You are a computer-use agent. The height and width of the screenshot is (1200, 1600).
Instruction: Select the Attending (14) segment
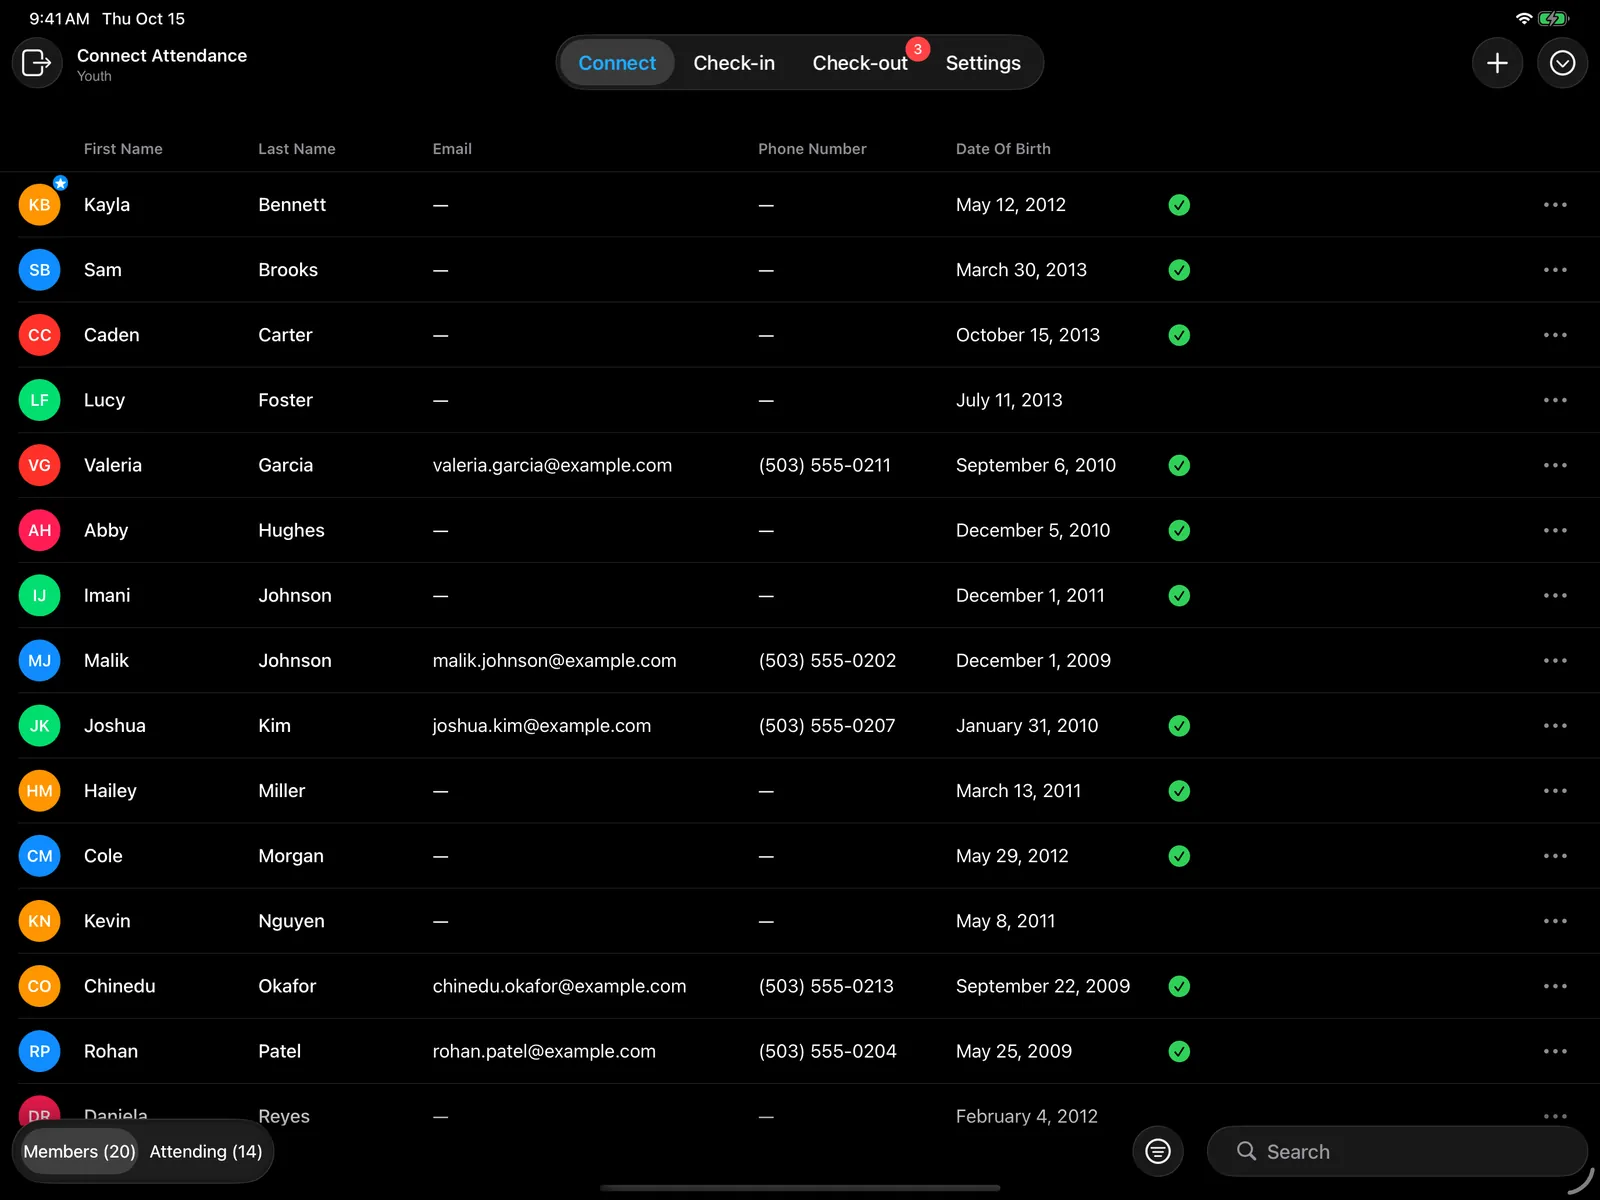point(206,1151)
